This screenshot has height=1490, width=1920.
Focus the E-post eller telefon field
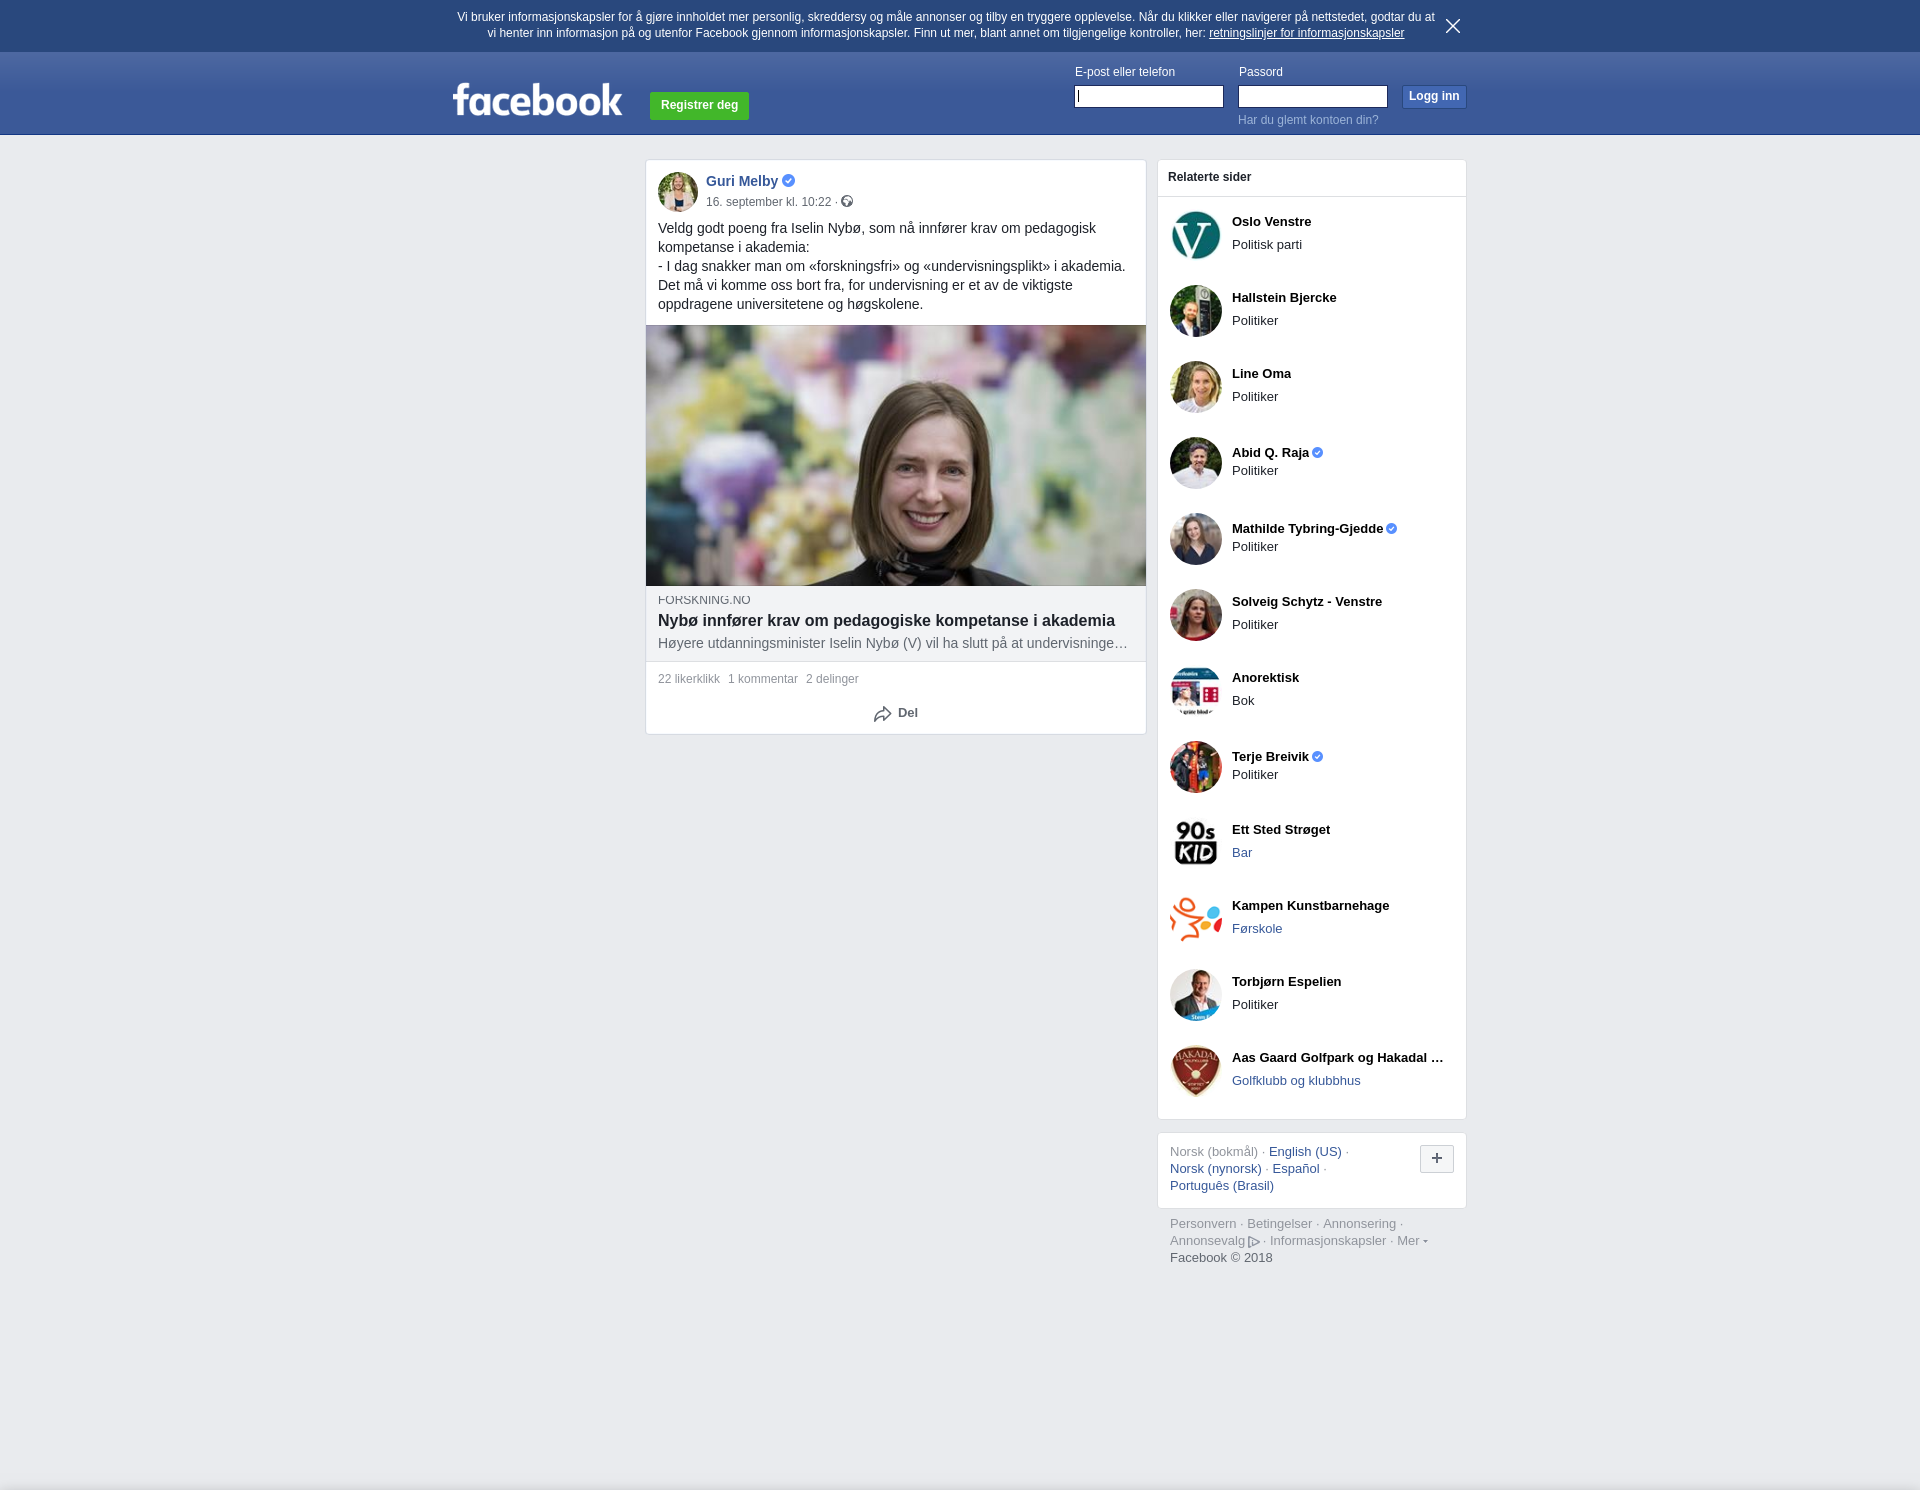(x=1148, y=96)
